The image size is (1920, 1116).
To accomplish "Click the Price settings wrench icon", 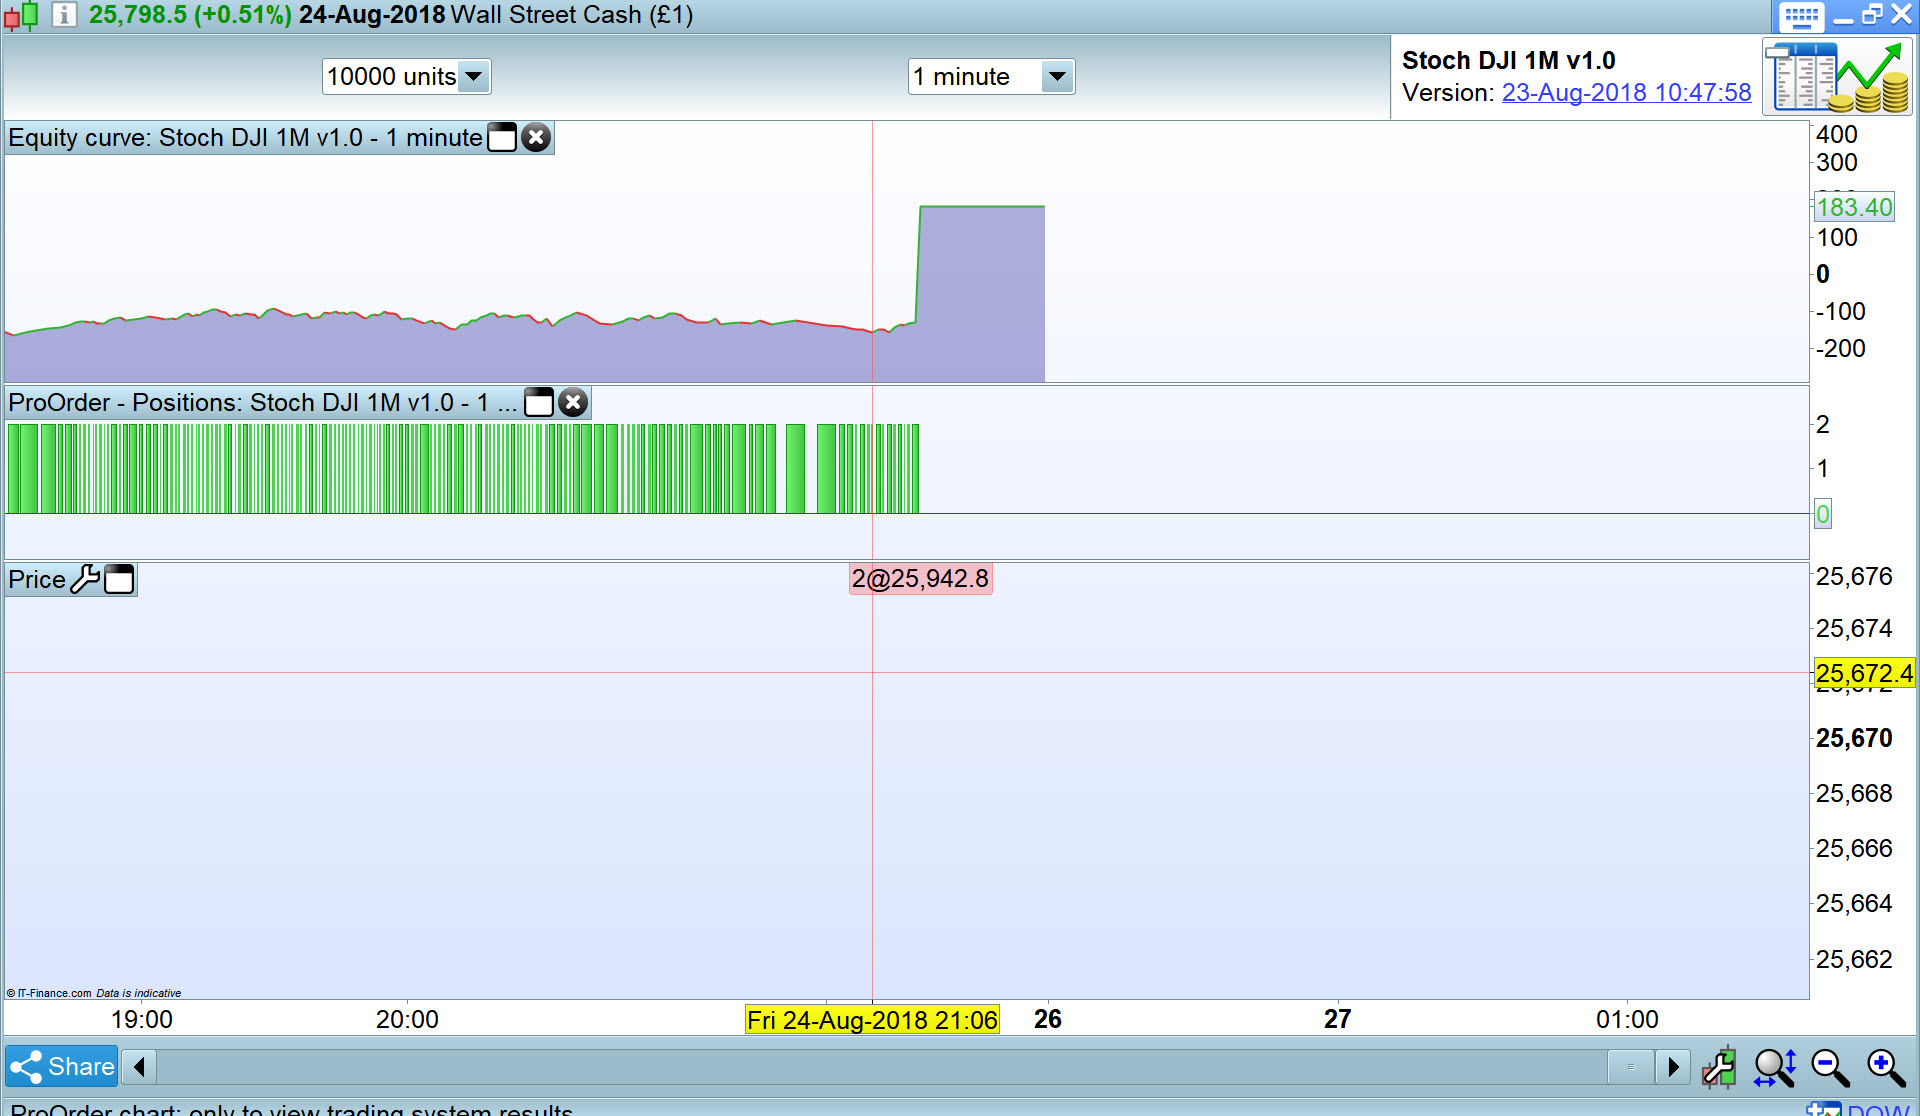I will pos(85,579).
